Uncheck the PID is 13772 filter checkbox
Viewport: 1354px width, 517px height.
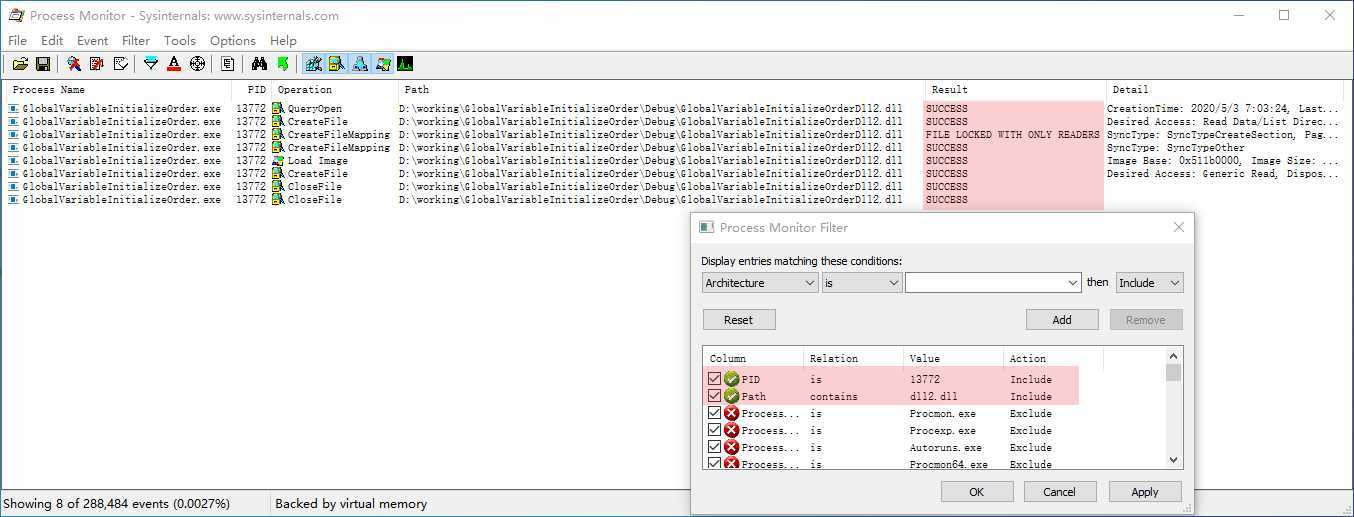[x=714, y=379]
